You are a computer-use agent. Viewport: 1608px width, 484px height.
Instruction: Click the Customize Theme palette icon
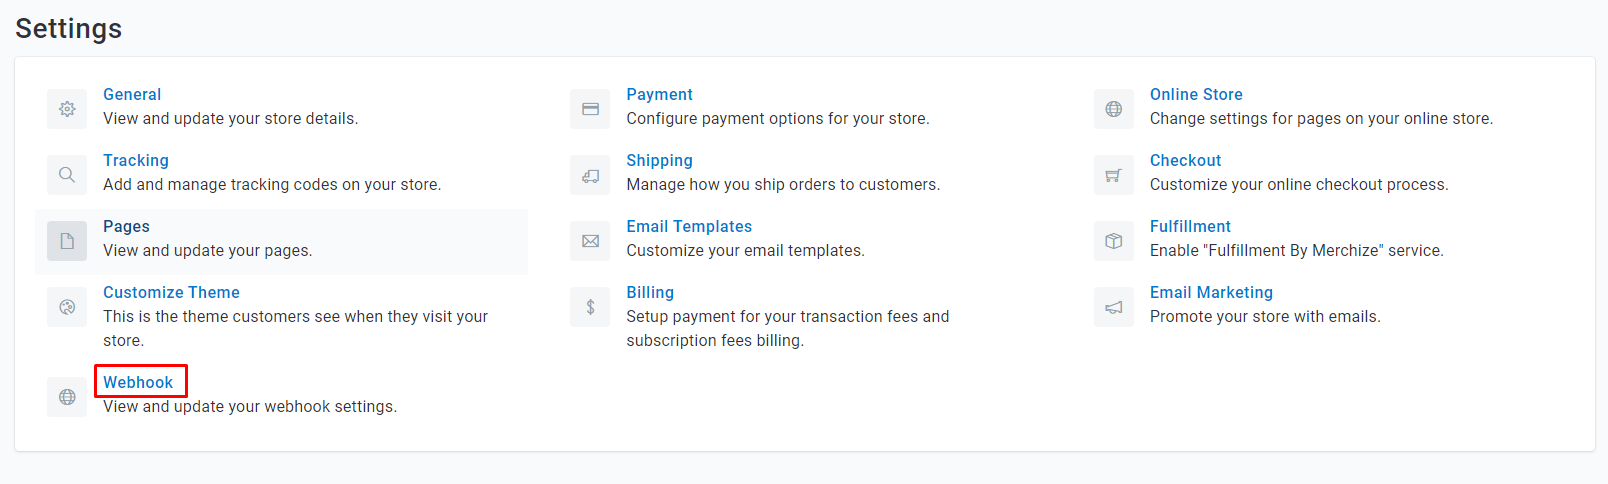67,307
